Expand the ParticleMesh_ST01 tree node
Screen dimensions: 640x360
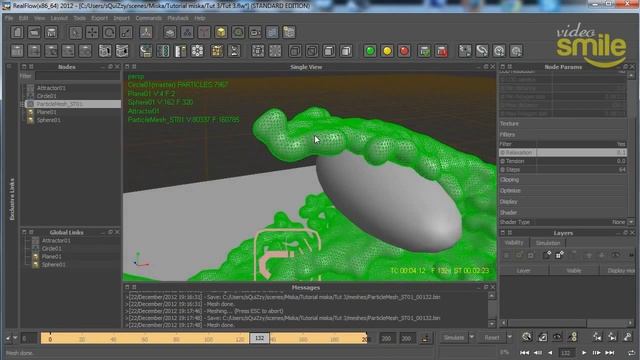(22, 104)
